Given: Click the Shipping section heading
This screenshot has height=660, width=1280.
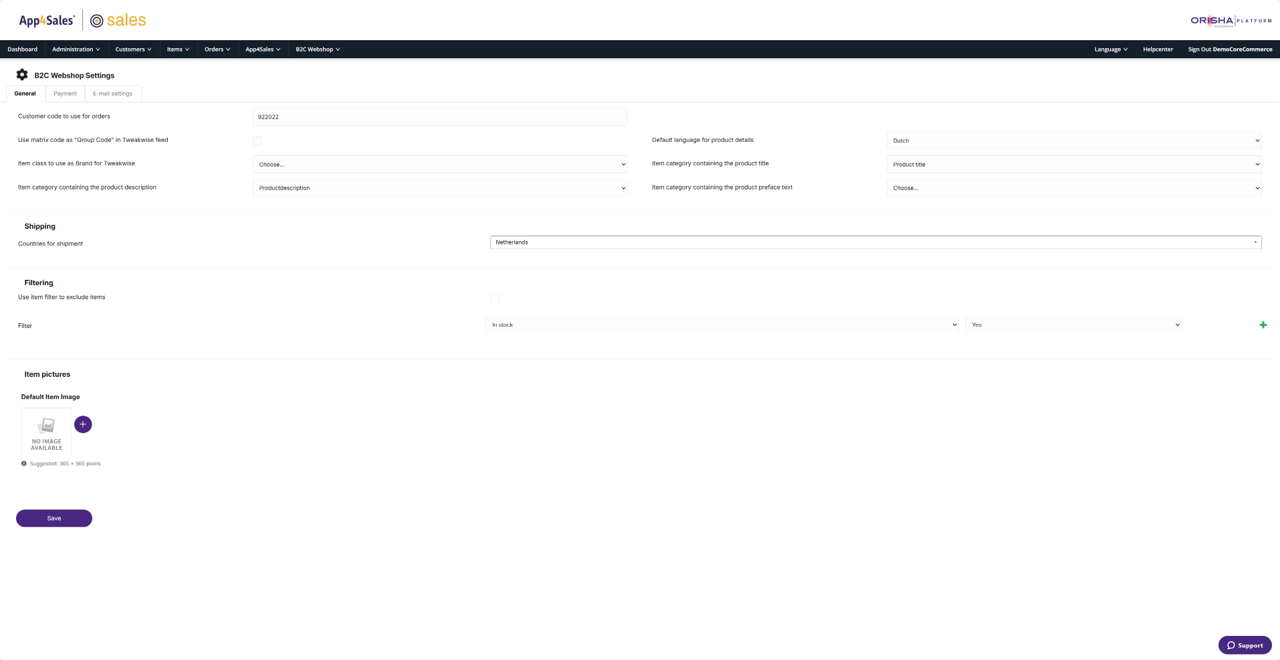Looking at the screenshot, I should pos(40,226).
